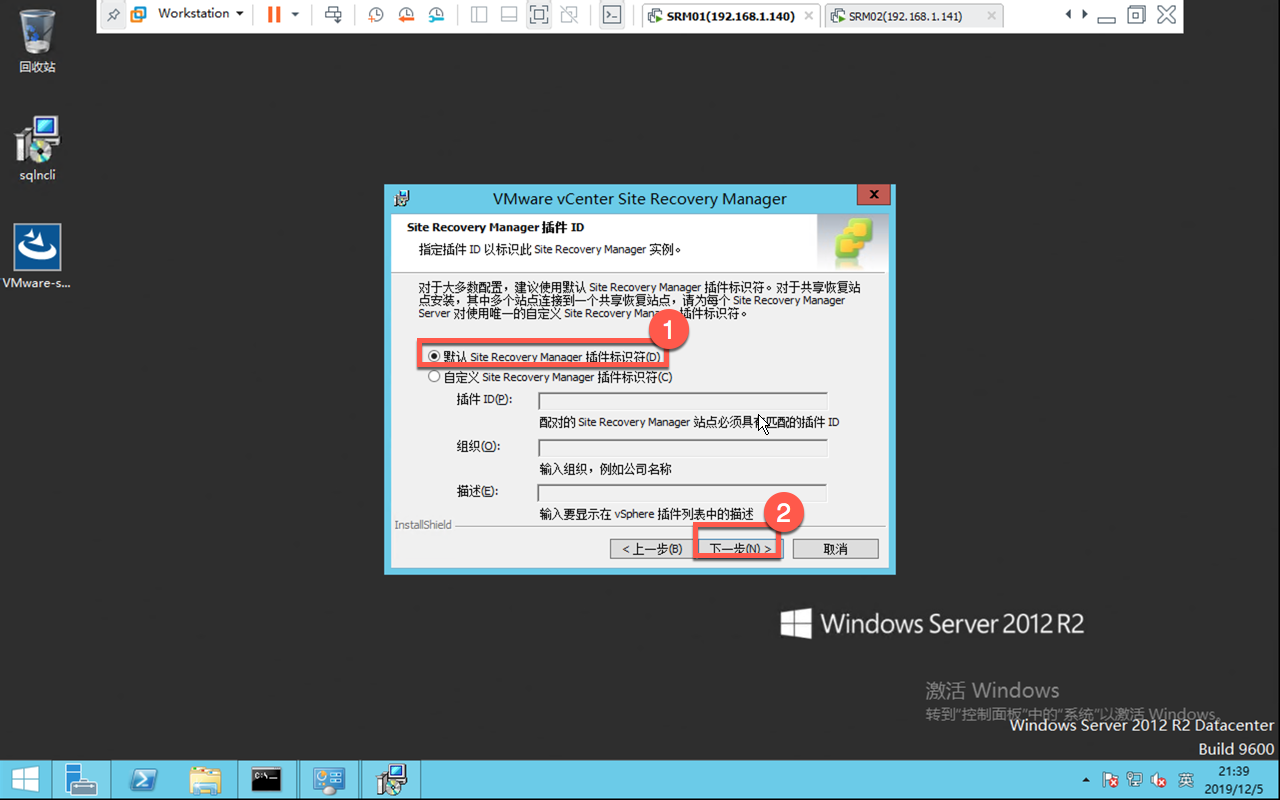The width and height of the screenshot is (1280, 800).
Task: Click the network tray icon
Action: [x=1135, y=780]
